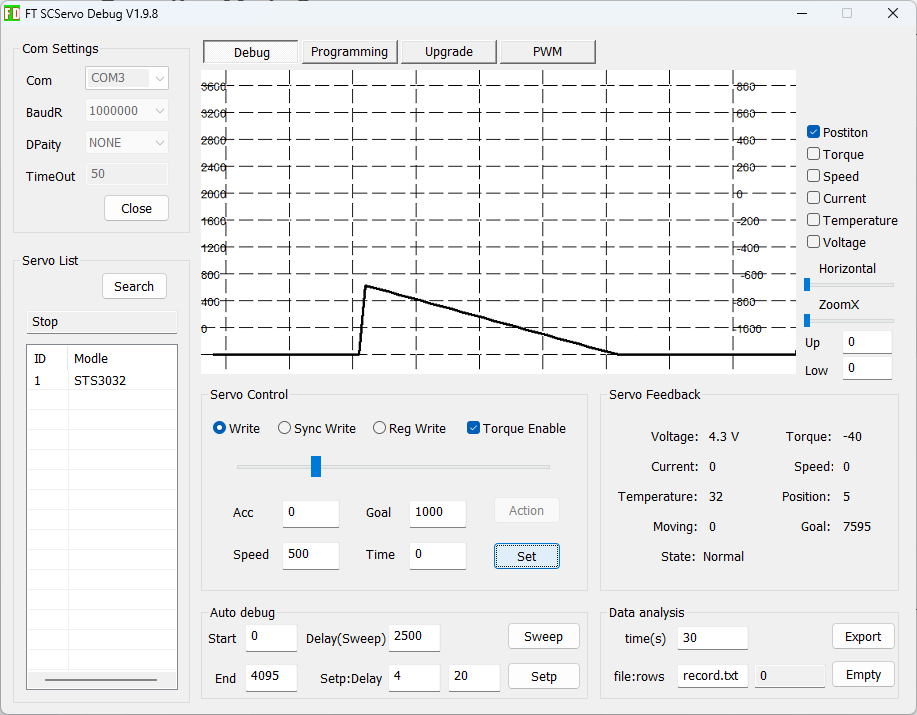
Task: Click the Up value field
Action: click(867, 342)
